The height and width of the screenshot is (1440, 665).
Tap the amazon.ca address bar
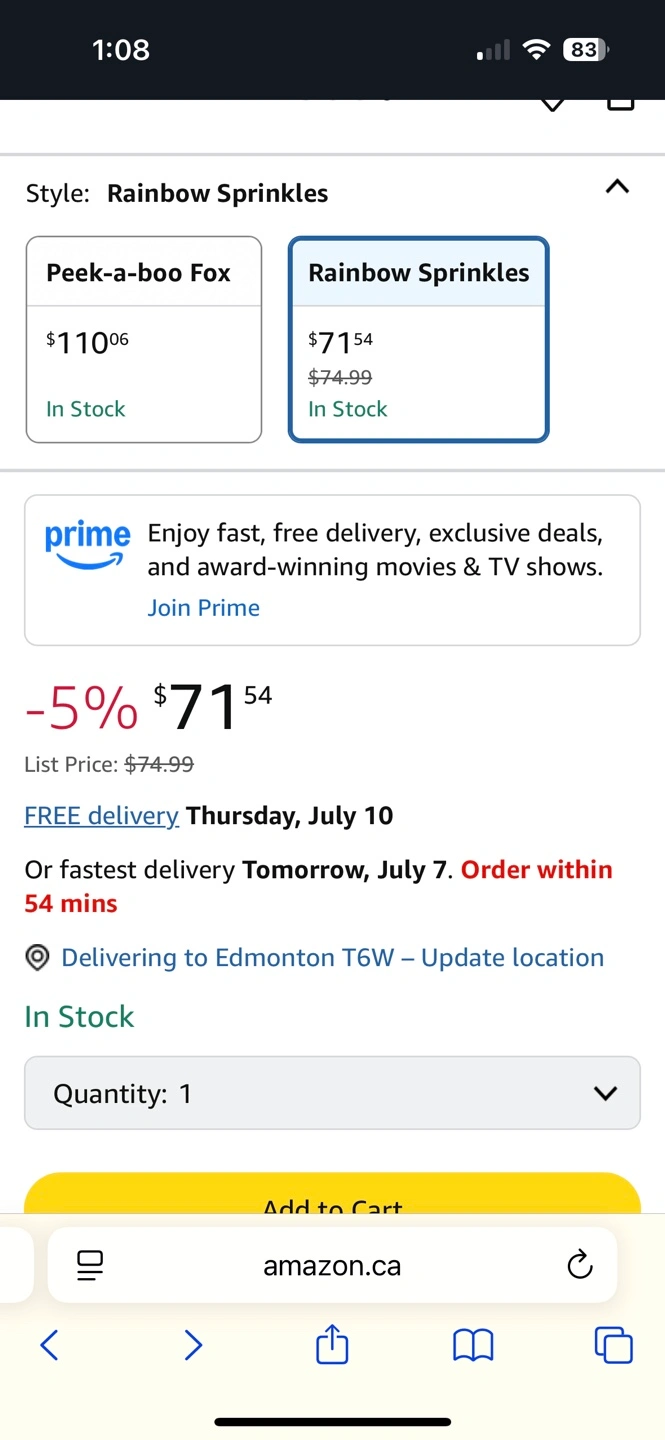(332, 1266)
